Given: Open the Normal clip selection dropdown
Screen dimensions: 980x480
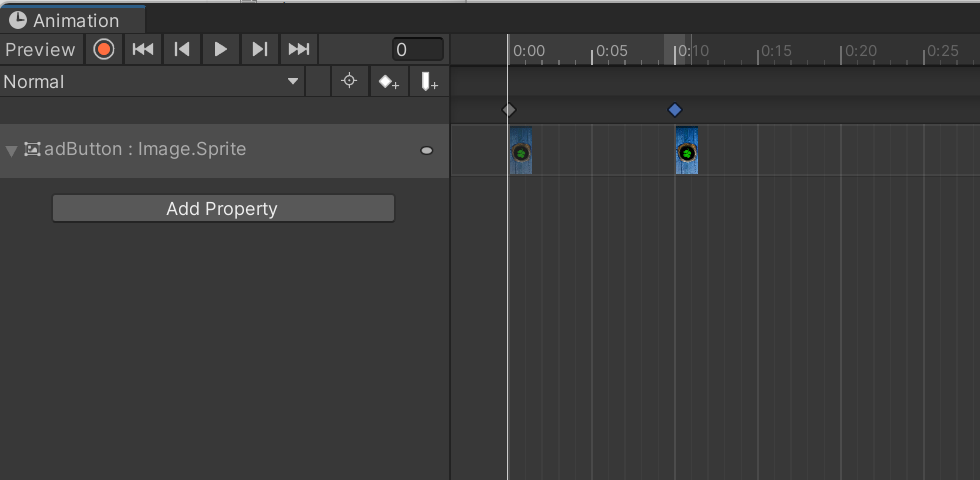Looking at the screenshot, I should click(152, 82).
